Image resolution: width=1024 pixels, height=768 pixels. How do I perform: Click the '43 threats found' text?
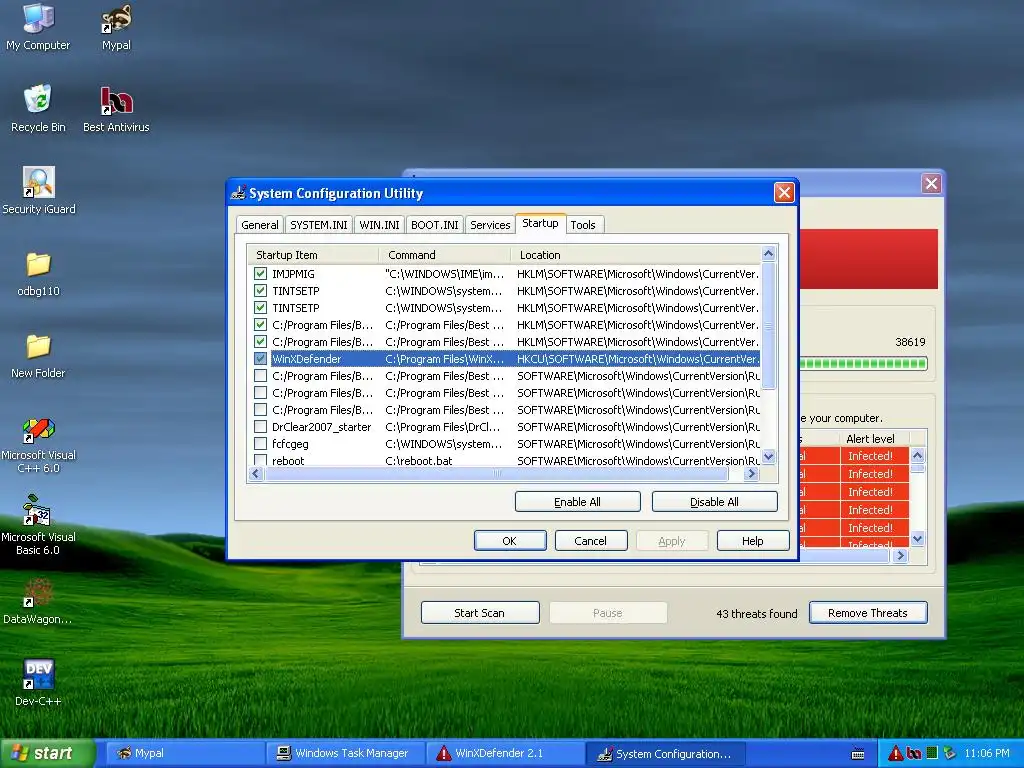pyautogui.click(x=756, y=614)
